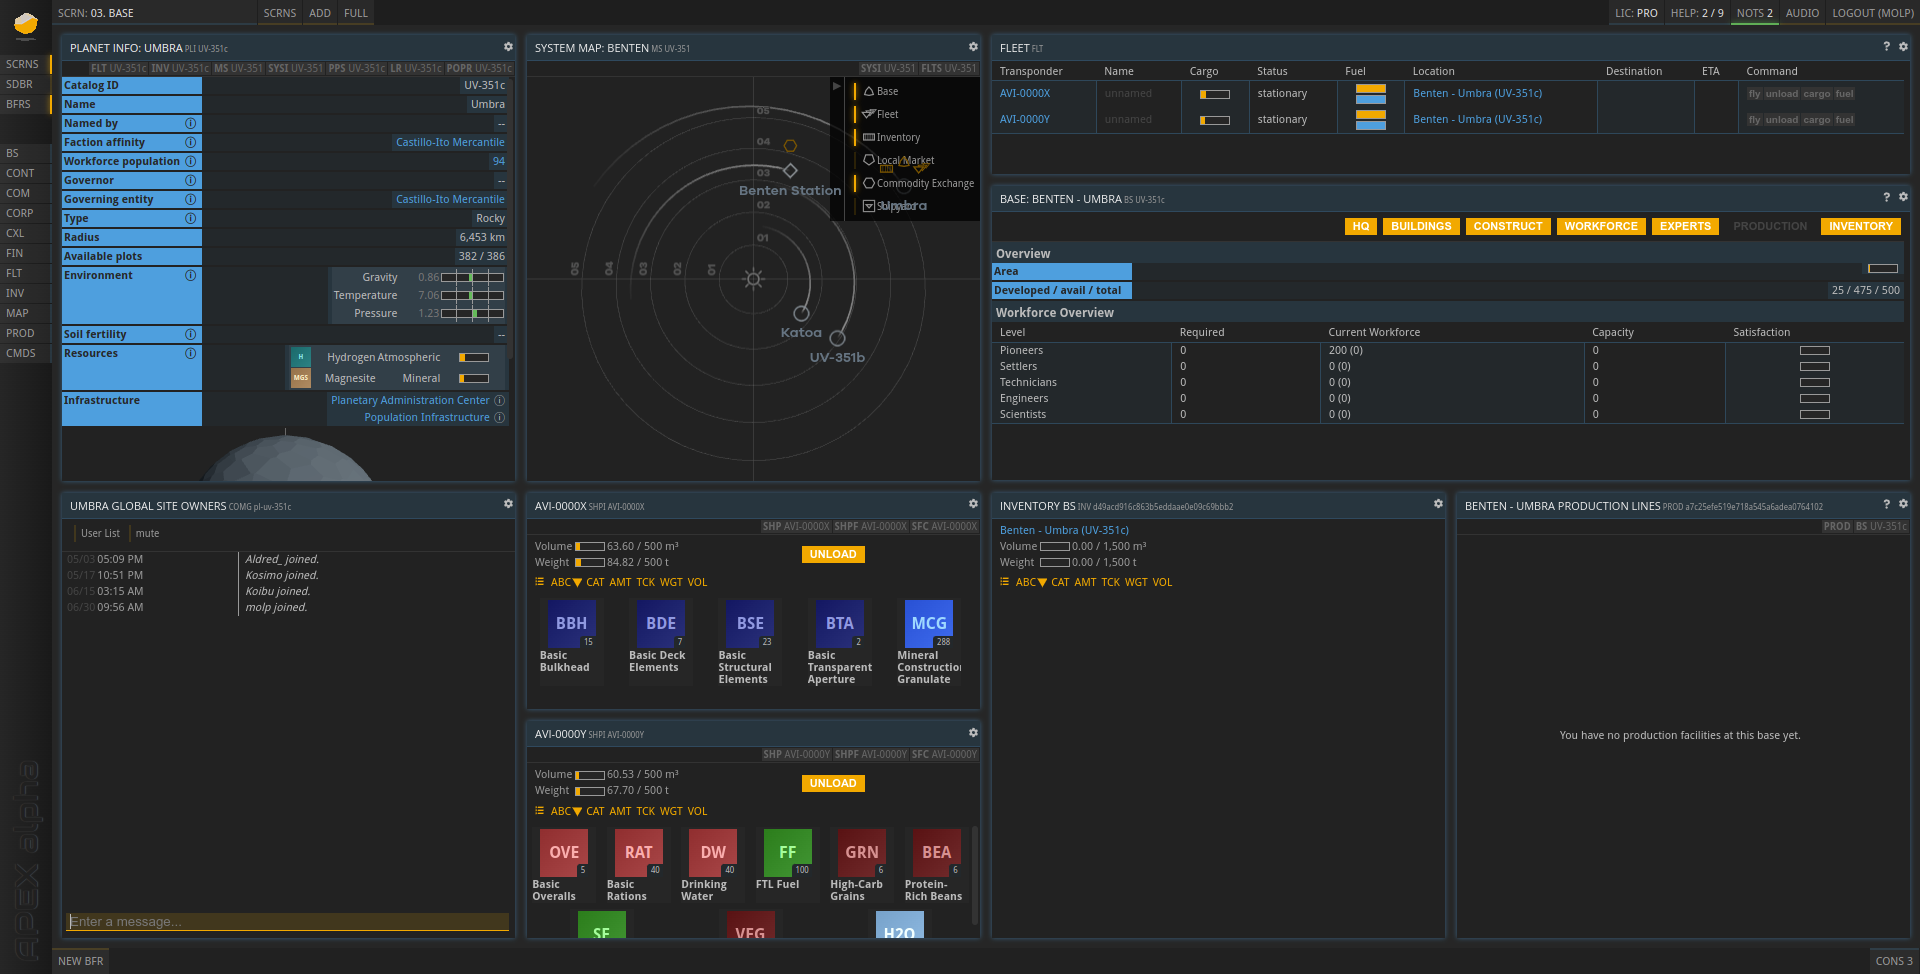Open Castillo-Ito Mercantile faction affinity link
The image size is (1920, 974).
(x=450, y=142)
